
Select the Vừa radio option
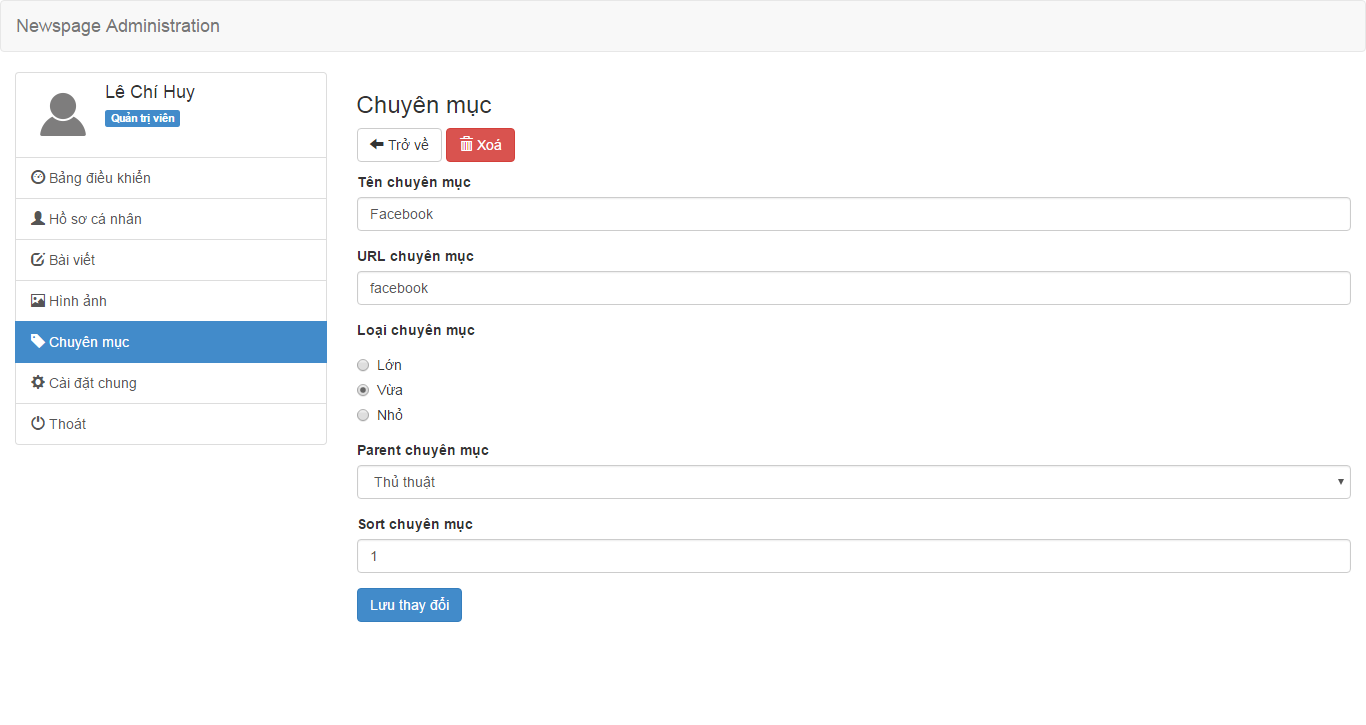click(363, 390)
